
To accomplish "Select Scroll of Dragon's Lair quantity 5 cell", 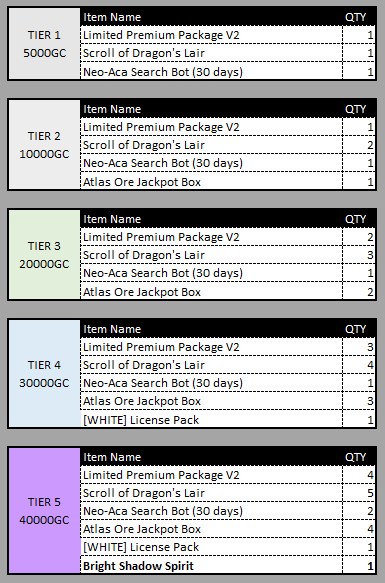I will click(359, 493).
